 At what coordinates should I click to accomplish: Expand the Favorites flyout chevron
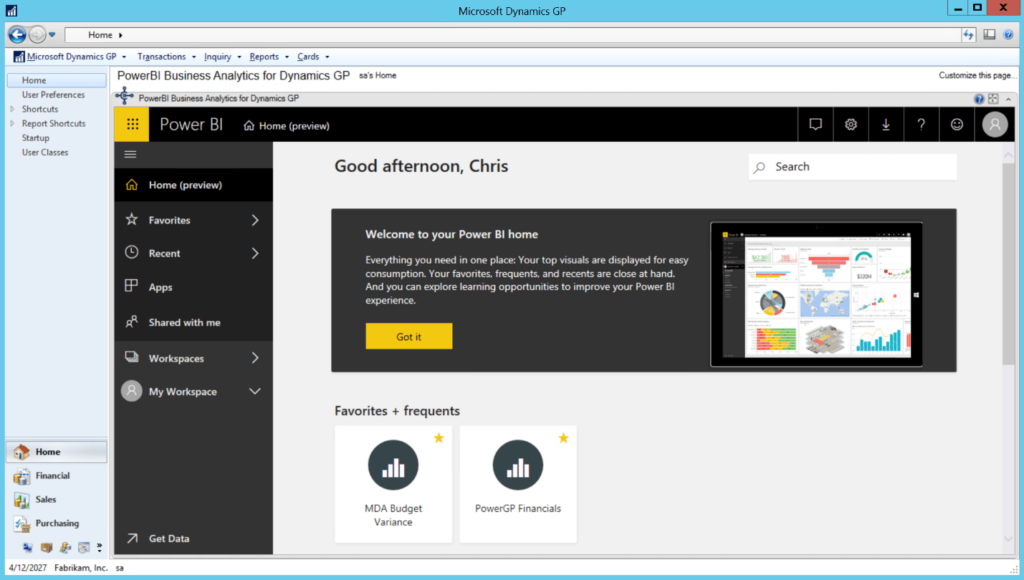click(x=255, y=220)
